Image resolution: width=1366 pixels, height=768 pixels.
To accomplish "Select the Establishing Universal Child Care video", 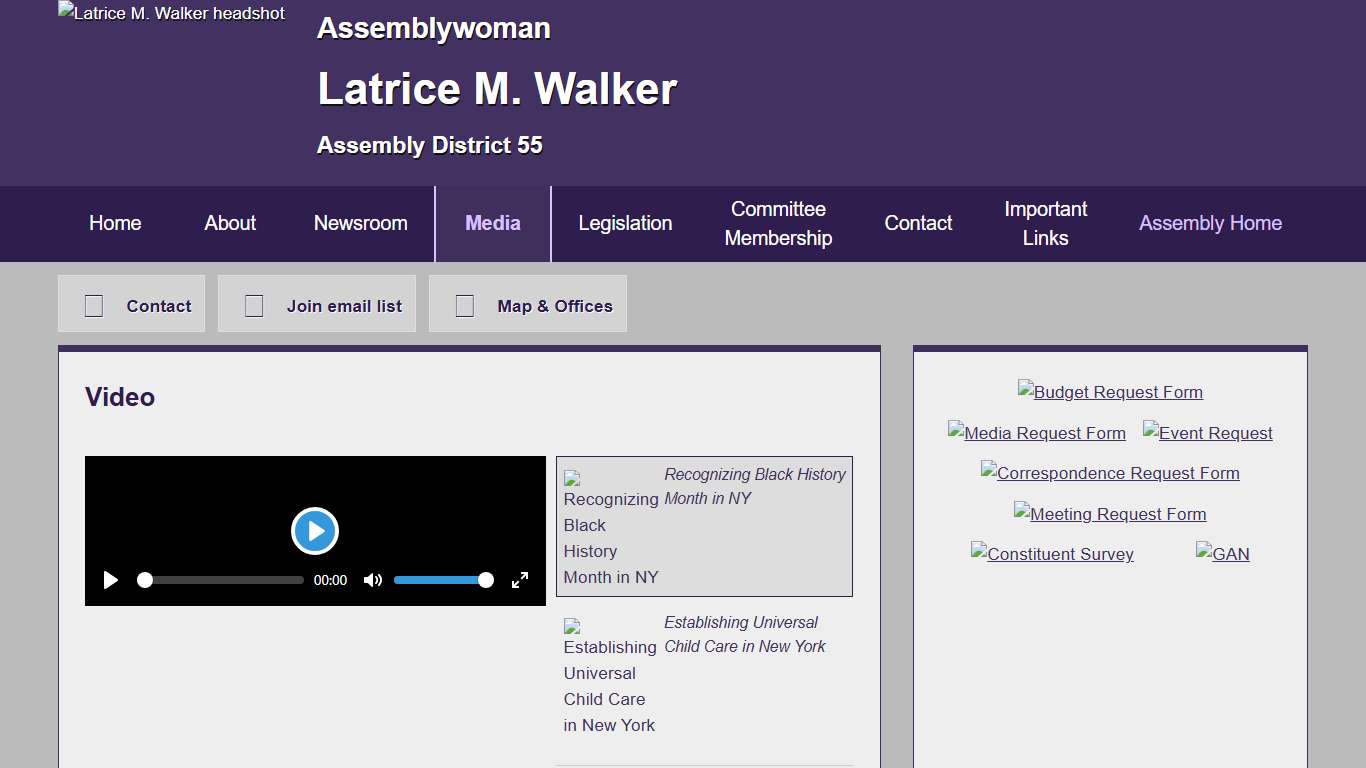I will pyautogui.click(x=704, y=674).
